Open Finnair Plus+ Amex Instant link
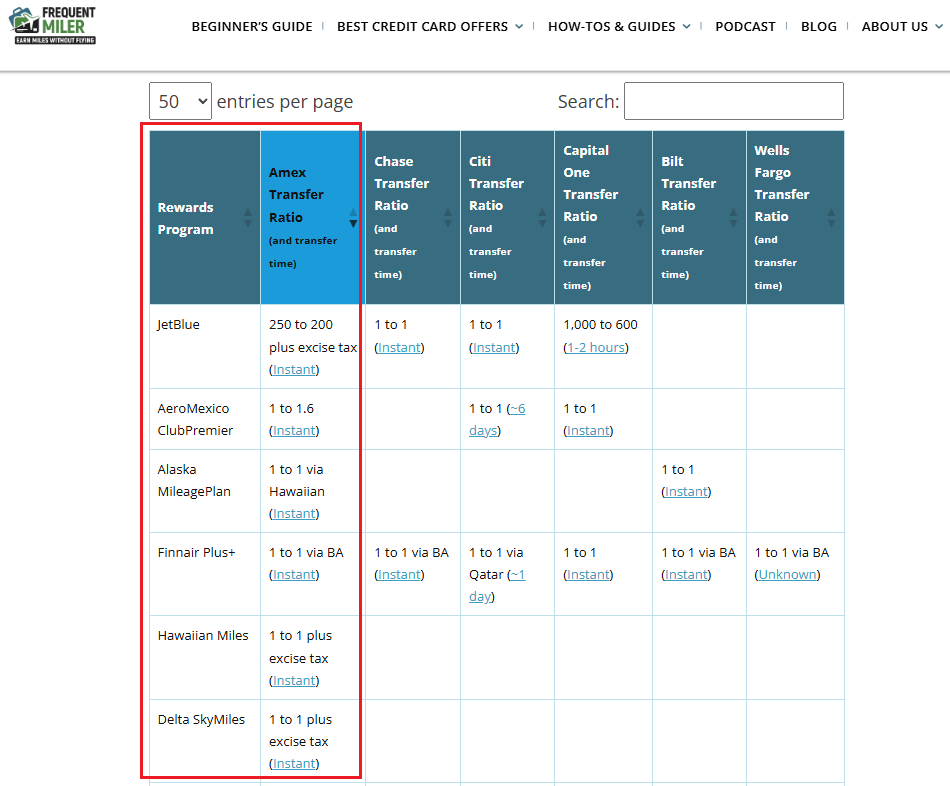Screen dimensions: 950x786 pos(294,575)
